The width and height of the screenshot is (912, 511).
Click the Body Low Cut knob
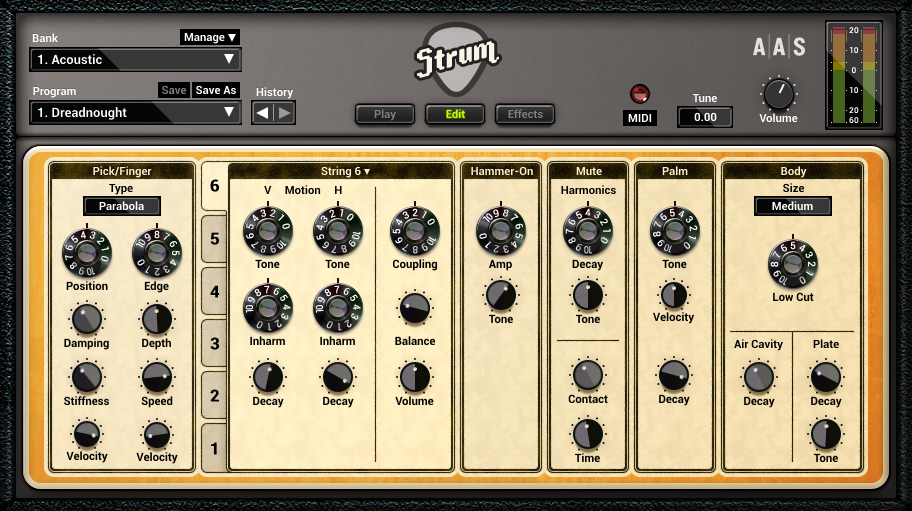pos(793,265)
